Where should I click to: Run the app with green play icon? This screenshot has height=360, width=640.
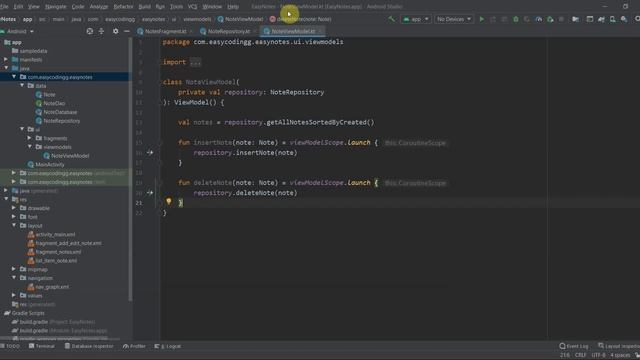click(482, 19)
